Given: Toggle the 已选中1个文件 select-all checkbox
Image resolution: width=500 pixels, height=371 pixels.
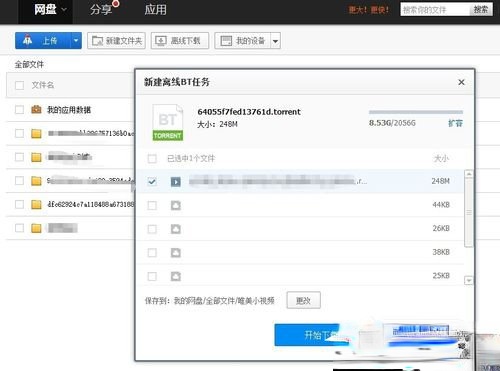Looking at the screenshot, I should (x=152, y=158).
